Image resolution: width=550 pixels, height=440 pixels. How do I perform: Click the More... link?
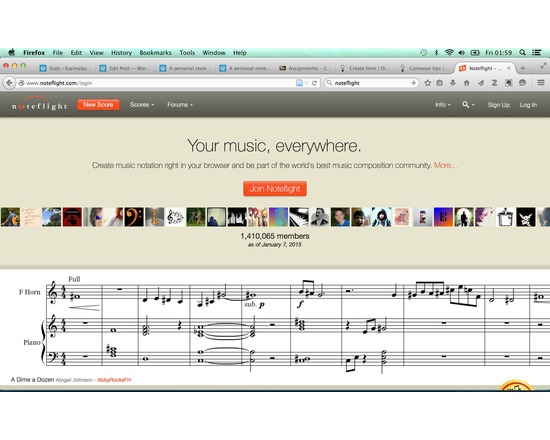[445, 165]
